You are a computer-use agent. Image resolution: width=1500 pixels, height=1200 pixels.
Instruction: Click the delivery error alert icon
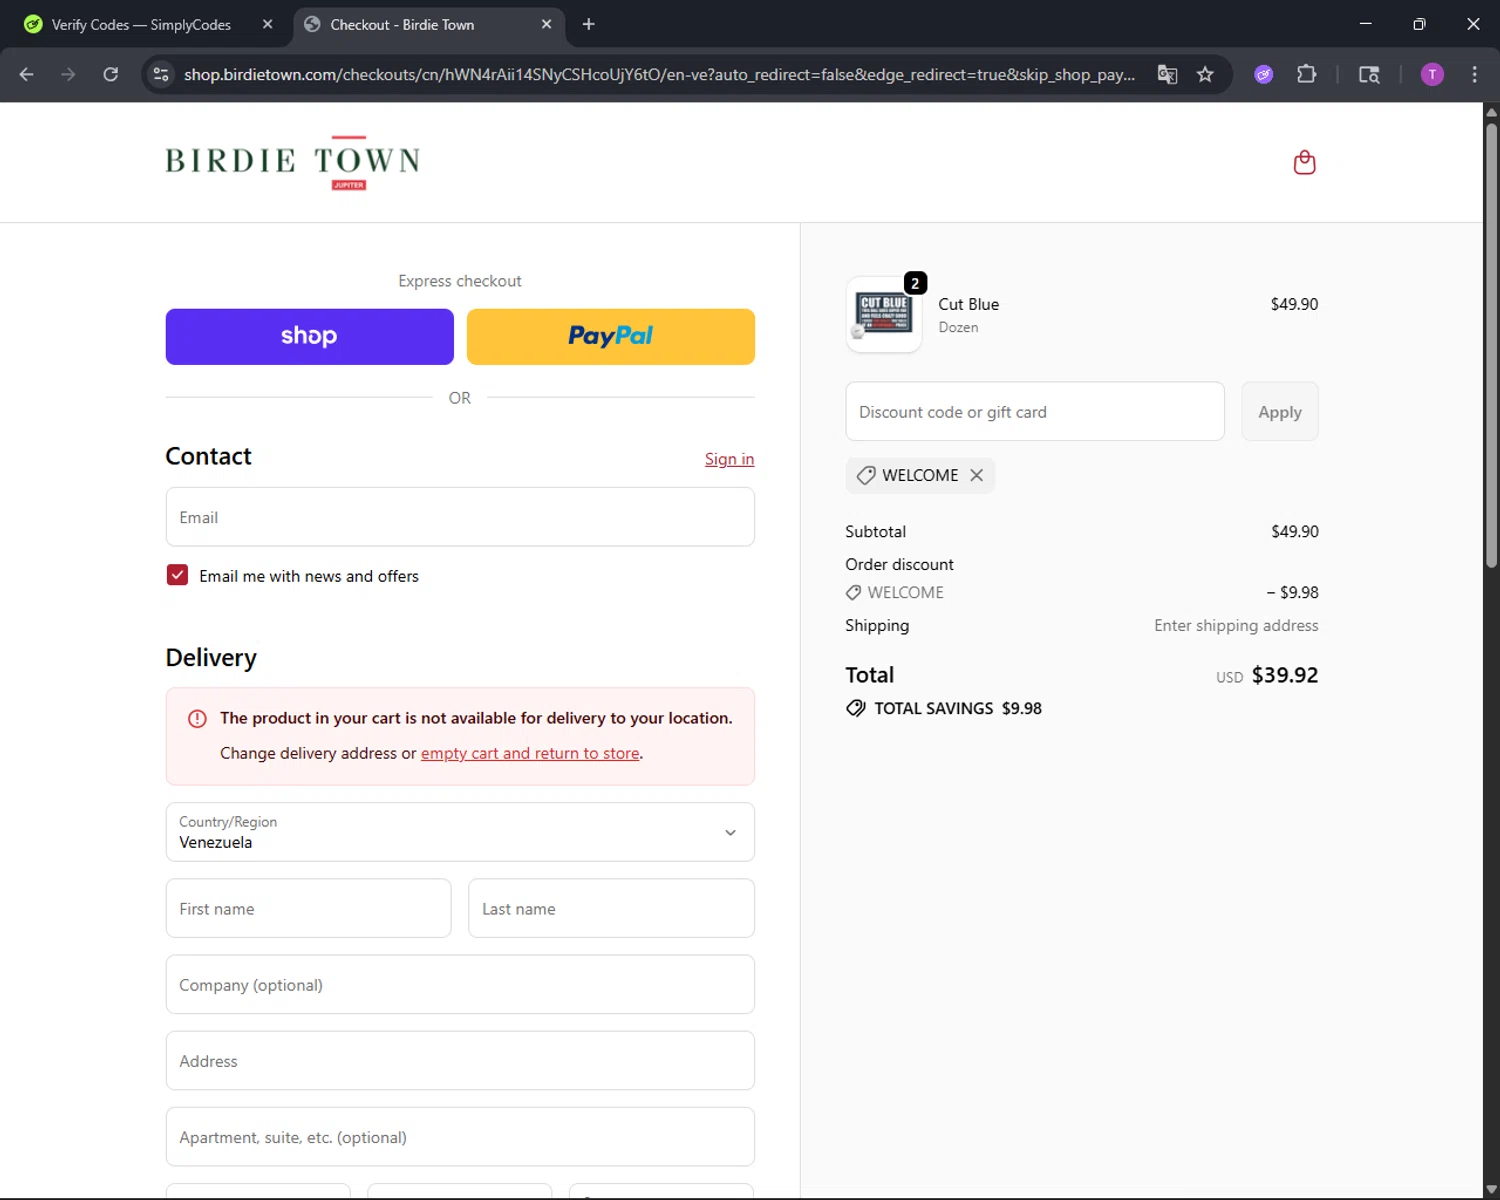tap(197, 718)
